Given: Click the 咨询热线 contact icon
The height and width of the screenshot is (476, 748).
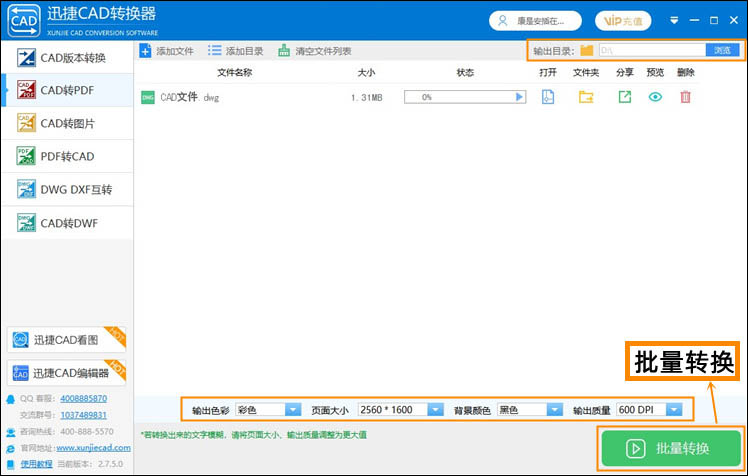Looking at the screenshot, I should [x=10, y=432].
